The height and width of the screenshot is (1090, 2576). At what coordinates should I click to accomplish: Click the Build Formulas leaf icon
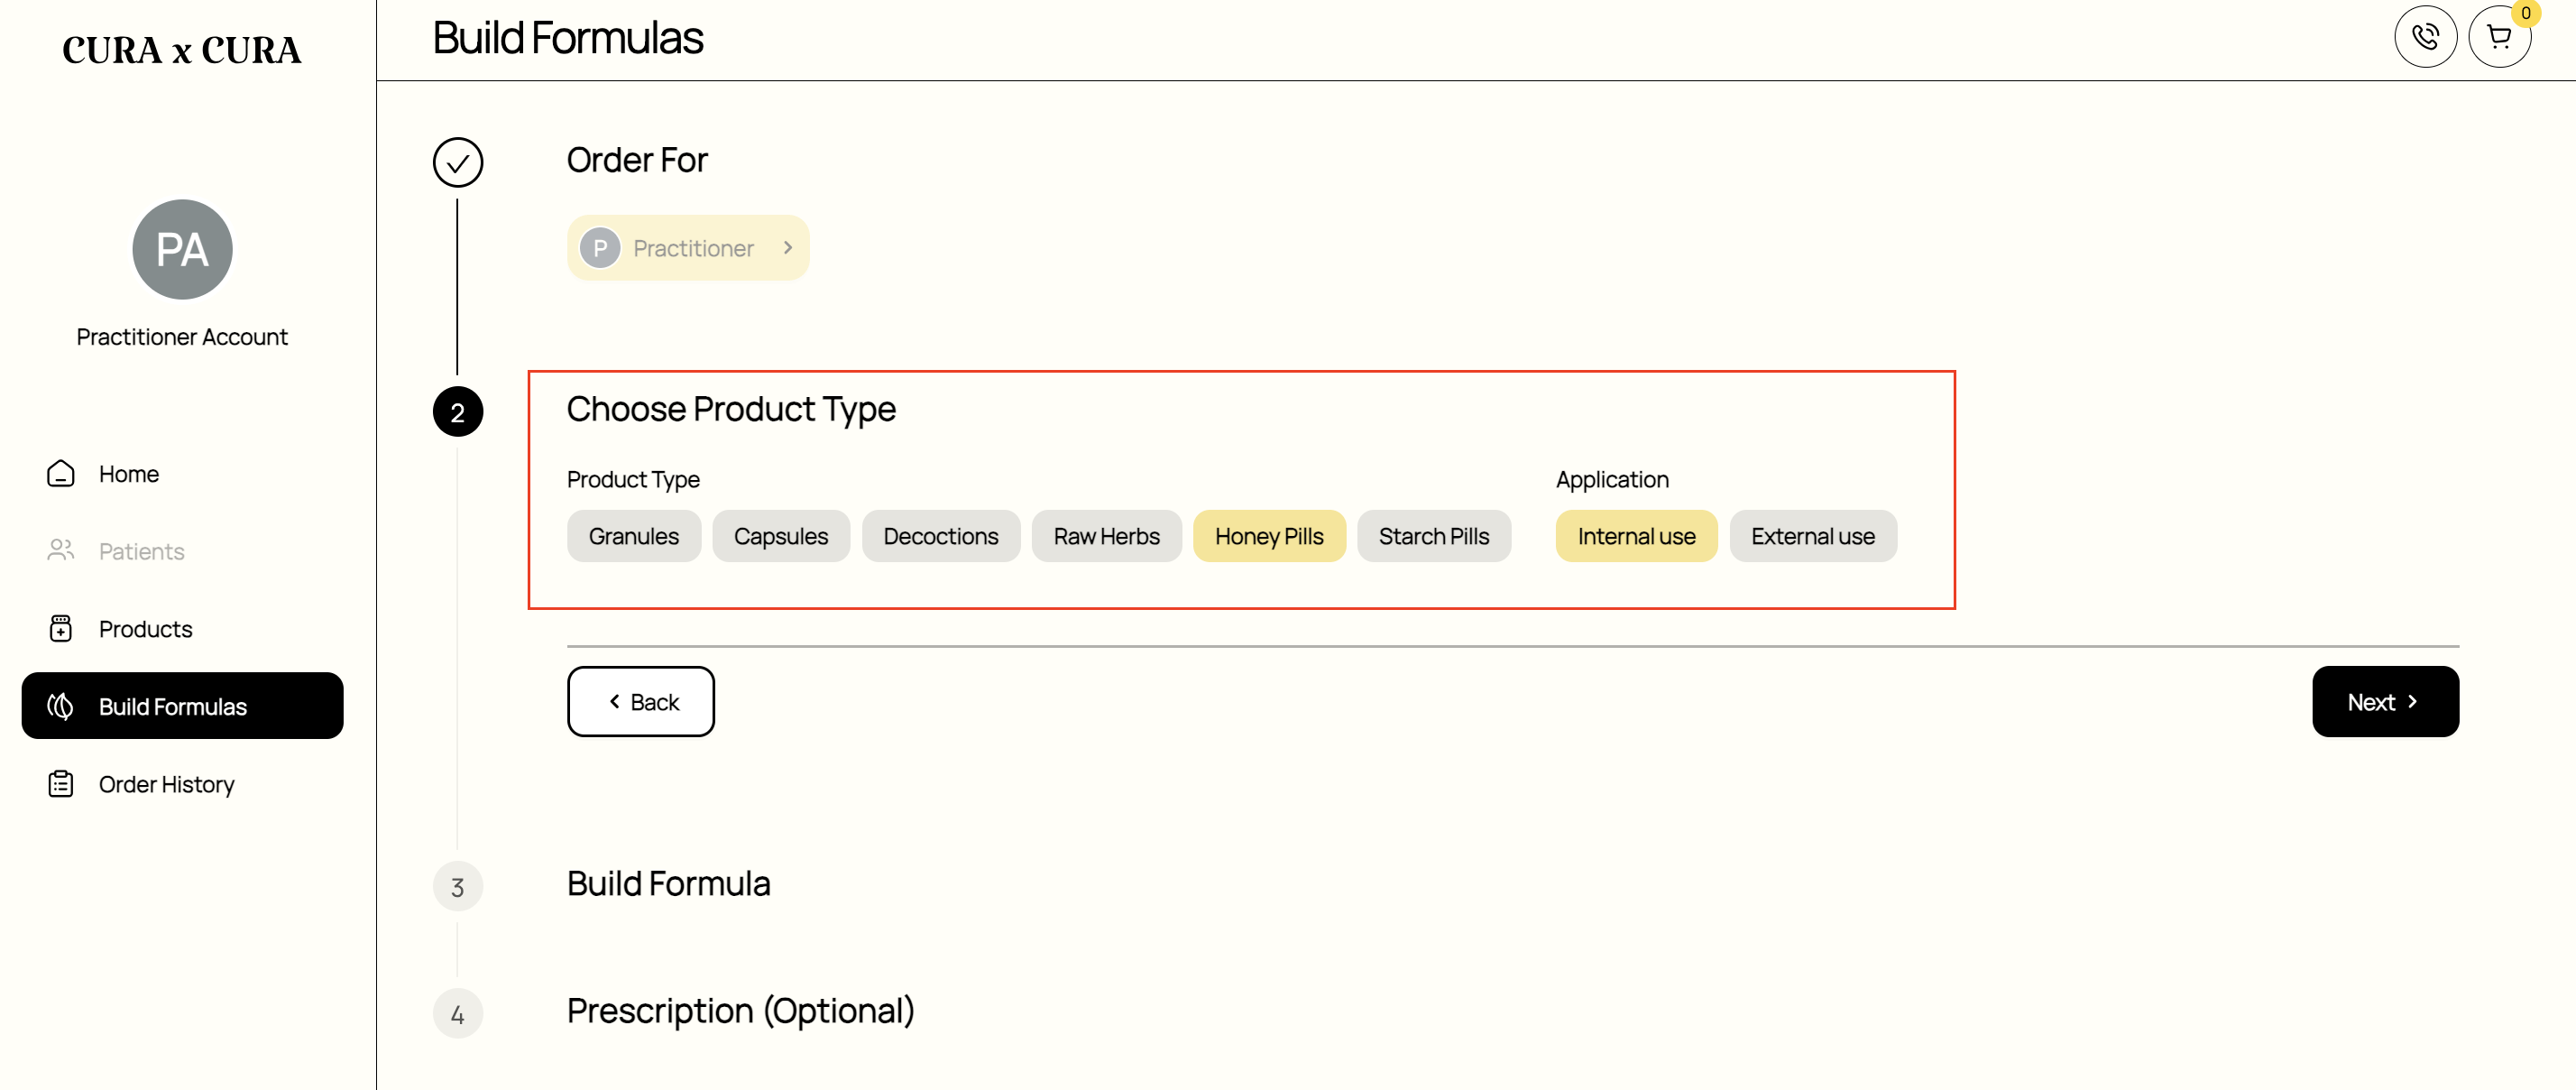(61, 706)
